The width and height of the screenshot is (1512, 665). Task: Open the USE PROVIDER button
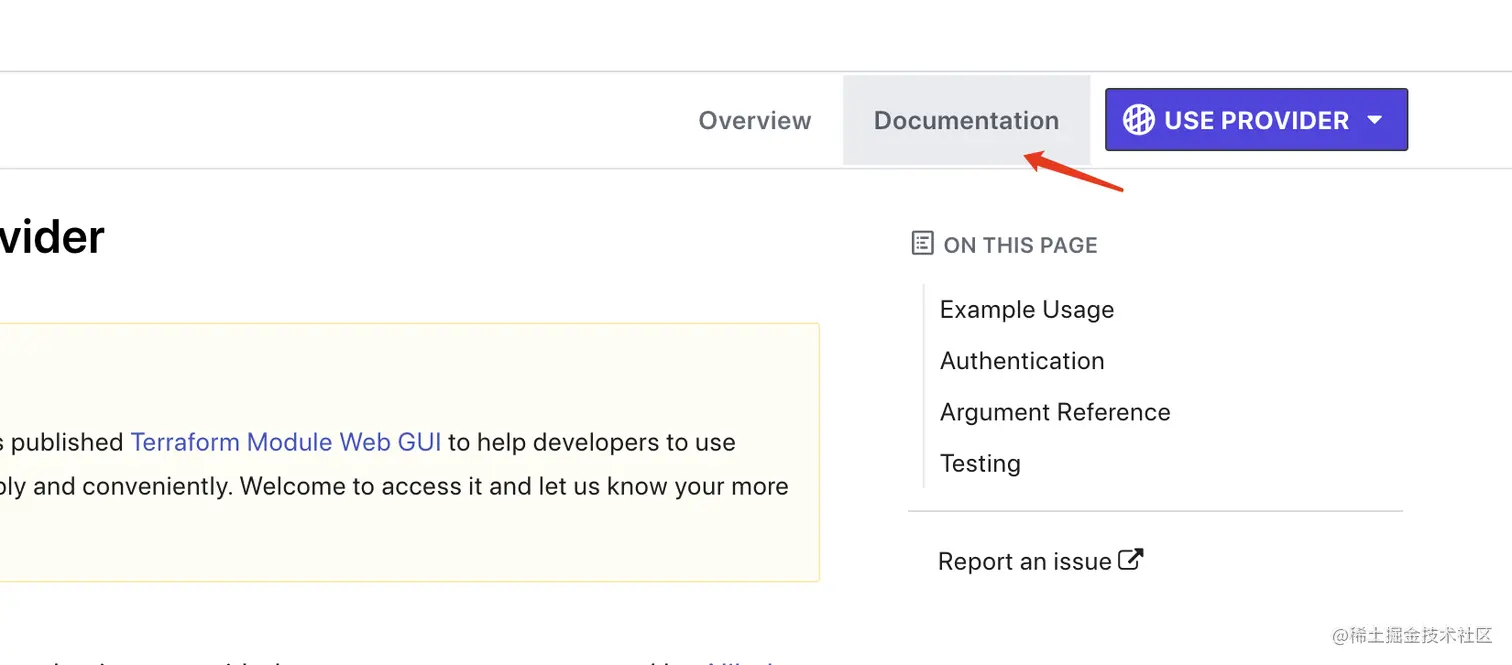pos(1256,120)
